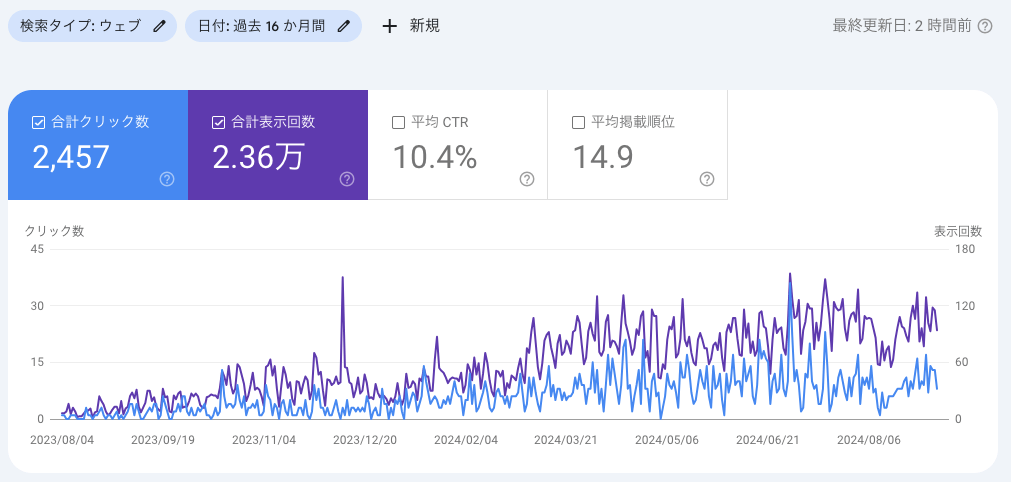The image size is (1011, 482).
Task: Click the 15 clicks axis tick label
Action: coord(36,362)
